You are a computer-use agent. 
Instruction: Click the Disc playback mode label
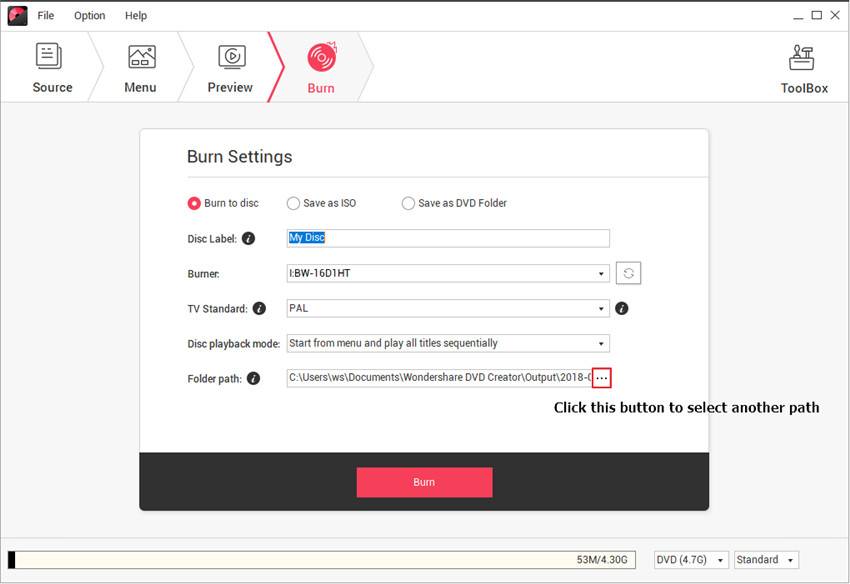point(234,344)
